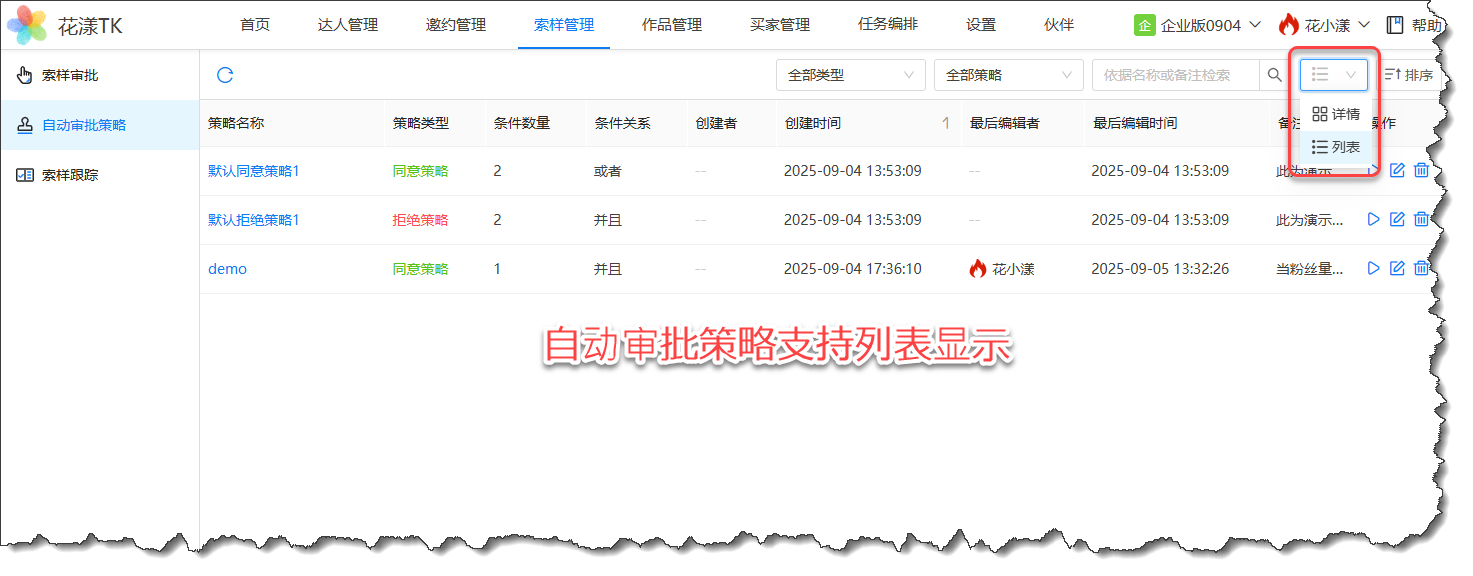The height and width of the screenshot is (576, 1473).
Task: Select 列表 view option
Action: point(1336,147)
